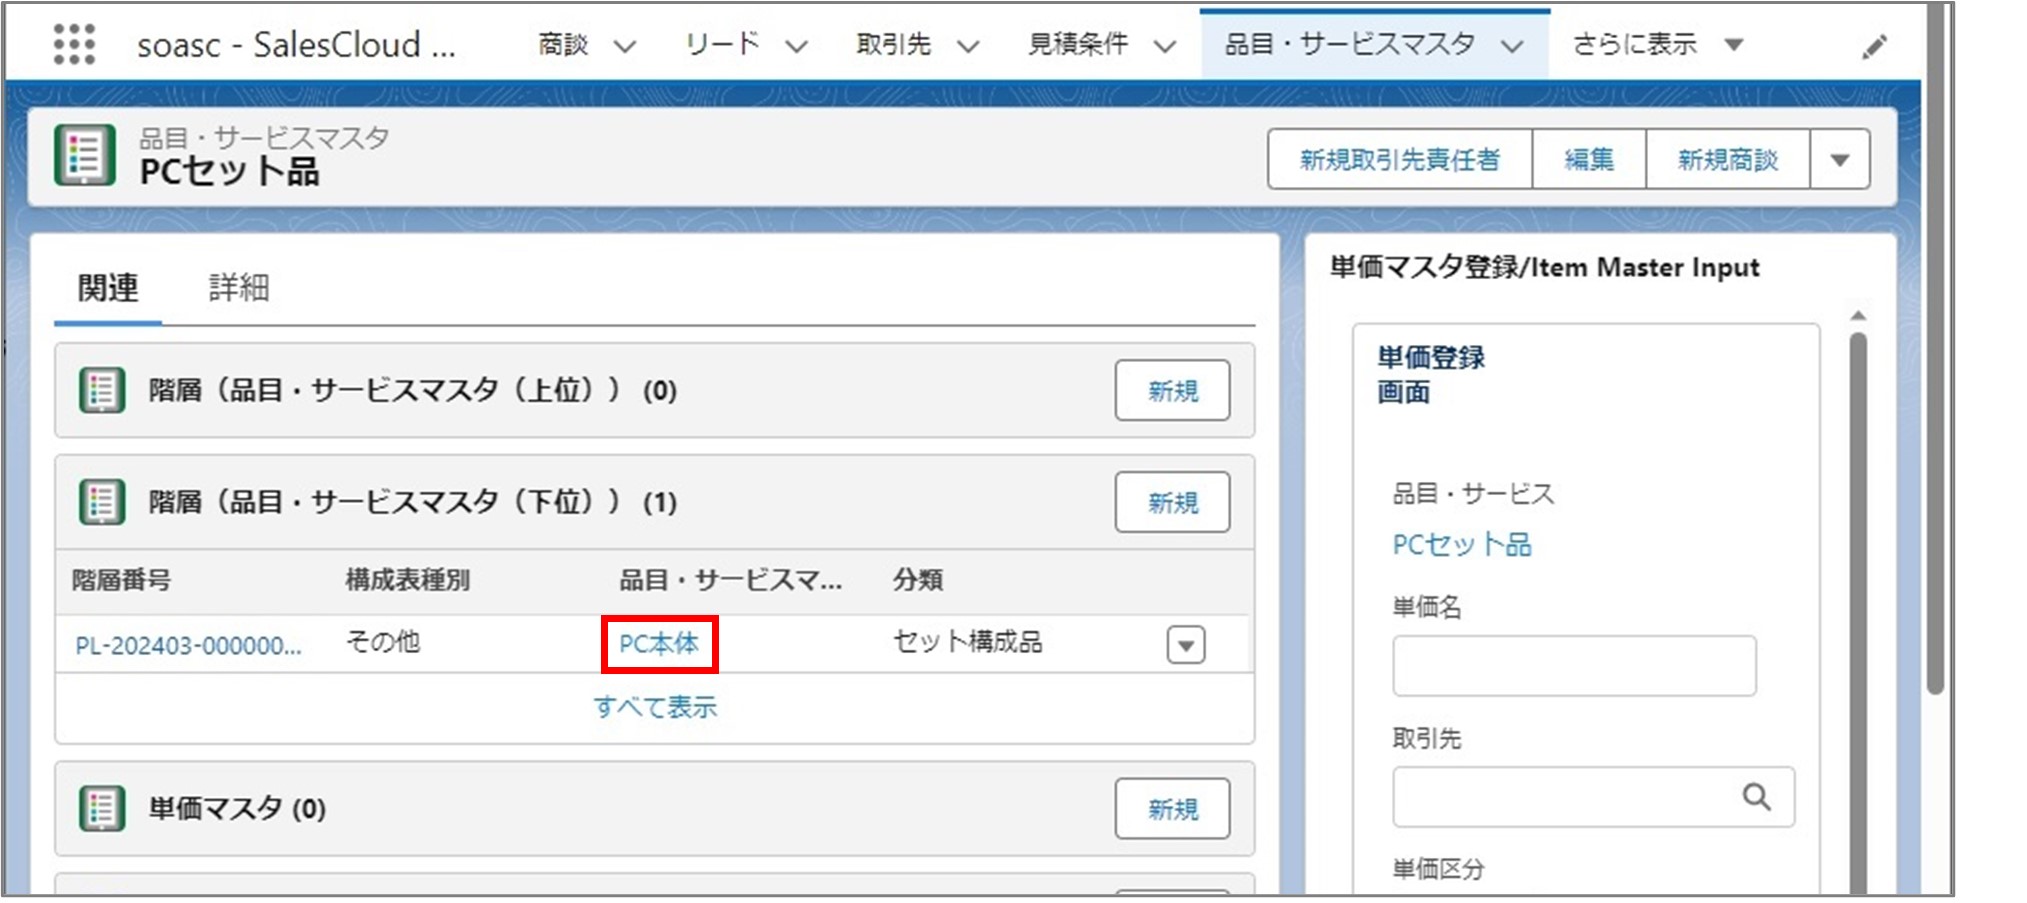Expand the 商談 navigation chevron
This screenshot has height=903, width=2027.
pyautogui.click(x=625, y=46)
